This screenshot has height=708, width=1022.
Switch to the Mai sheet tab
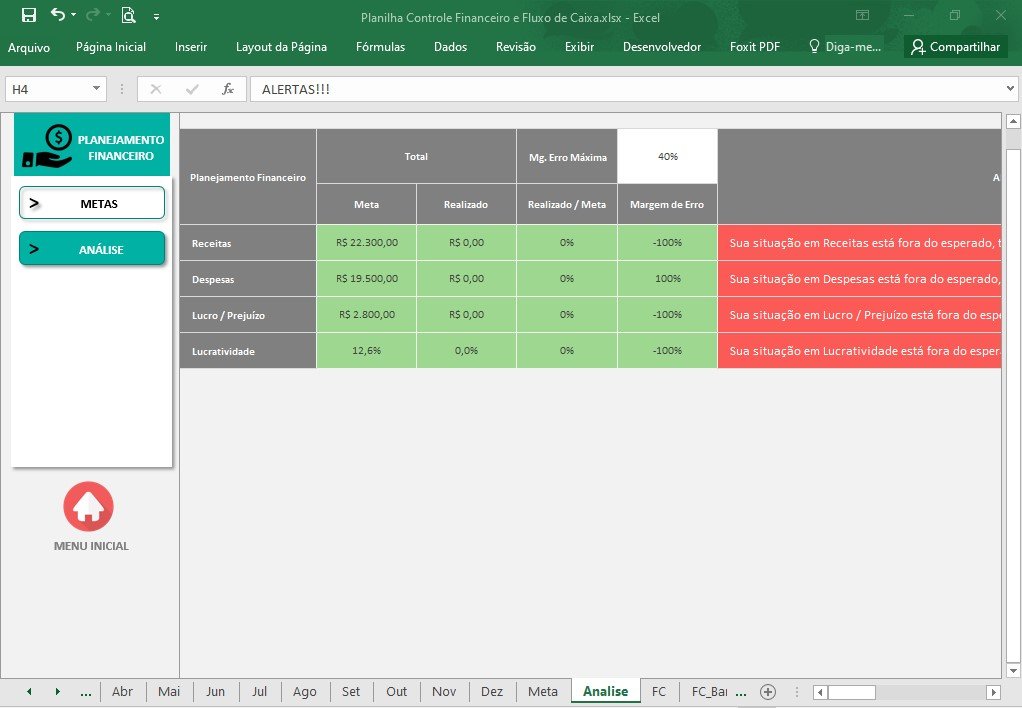169,692
